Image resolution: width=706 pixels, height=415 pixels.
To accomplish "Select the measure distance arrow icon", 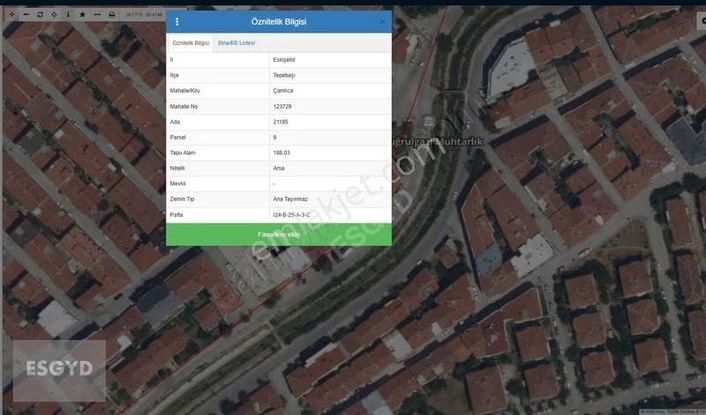I will point(96,15).
